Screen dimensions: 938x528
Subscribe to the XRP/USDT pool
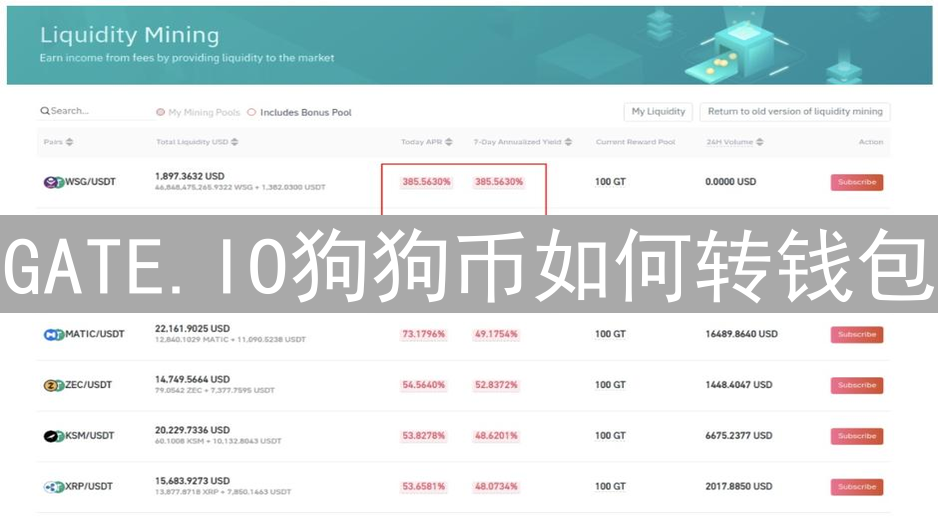click(857, 487)
